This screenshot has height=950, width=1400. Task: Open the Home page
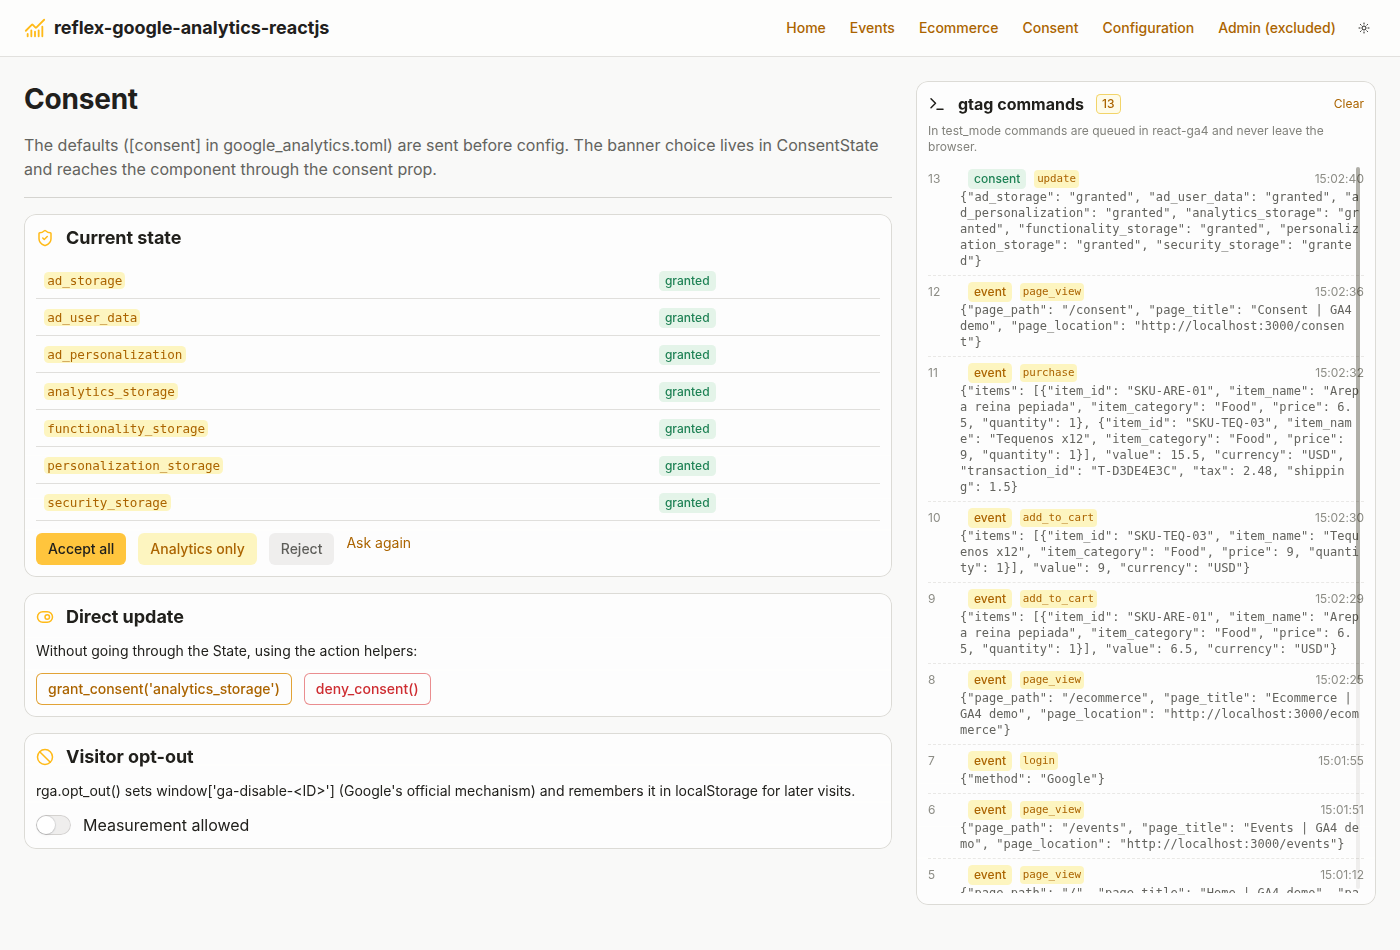pyautogui.click(x=806, y=28)
